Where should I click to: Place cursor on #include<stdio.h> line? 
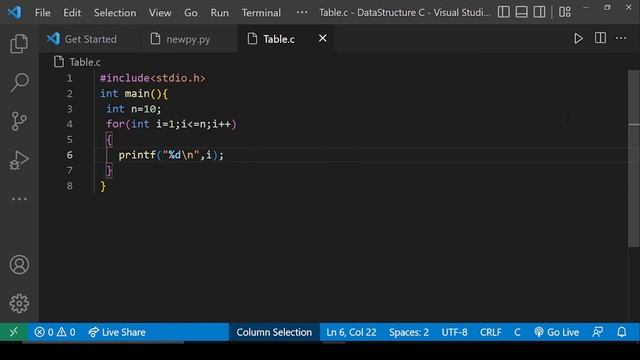pyautogui.click(x=153, y=78)
